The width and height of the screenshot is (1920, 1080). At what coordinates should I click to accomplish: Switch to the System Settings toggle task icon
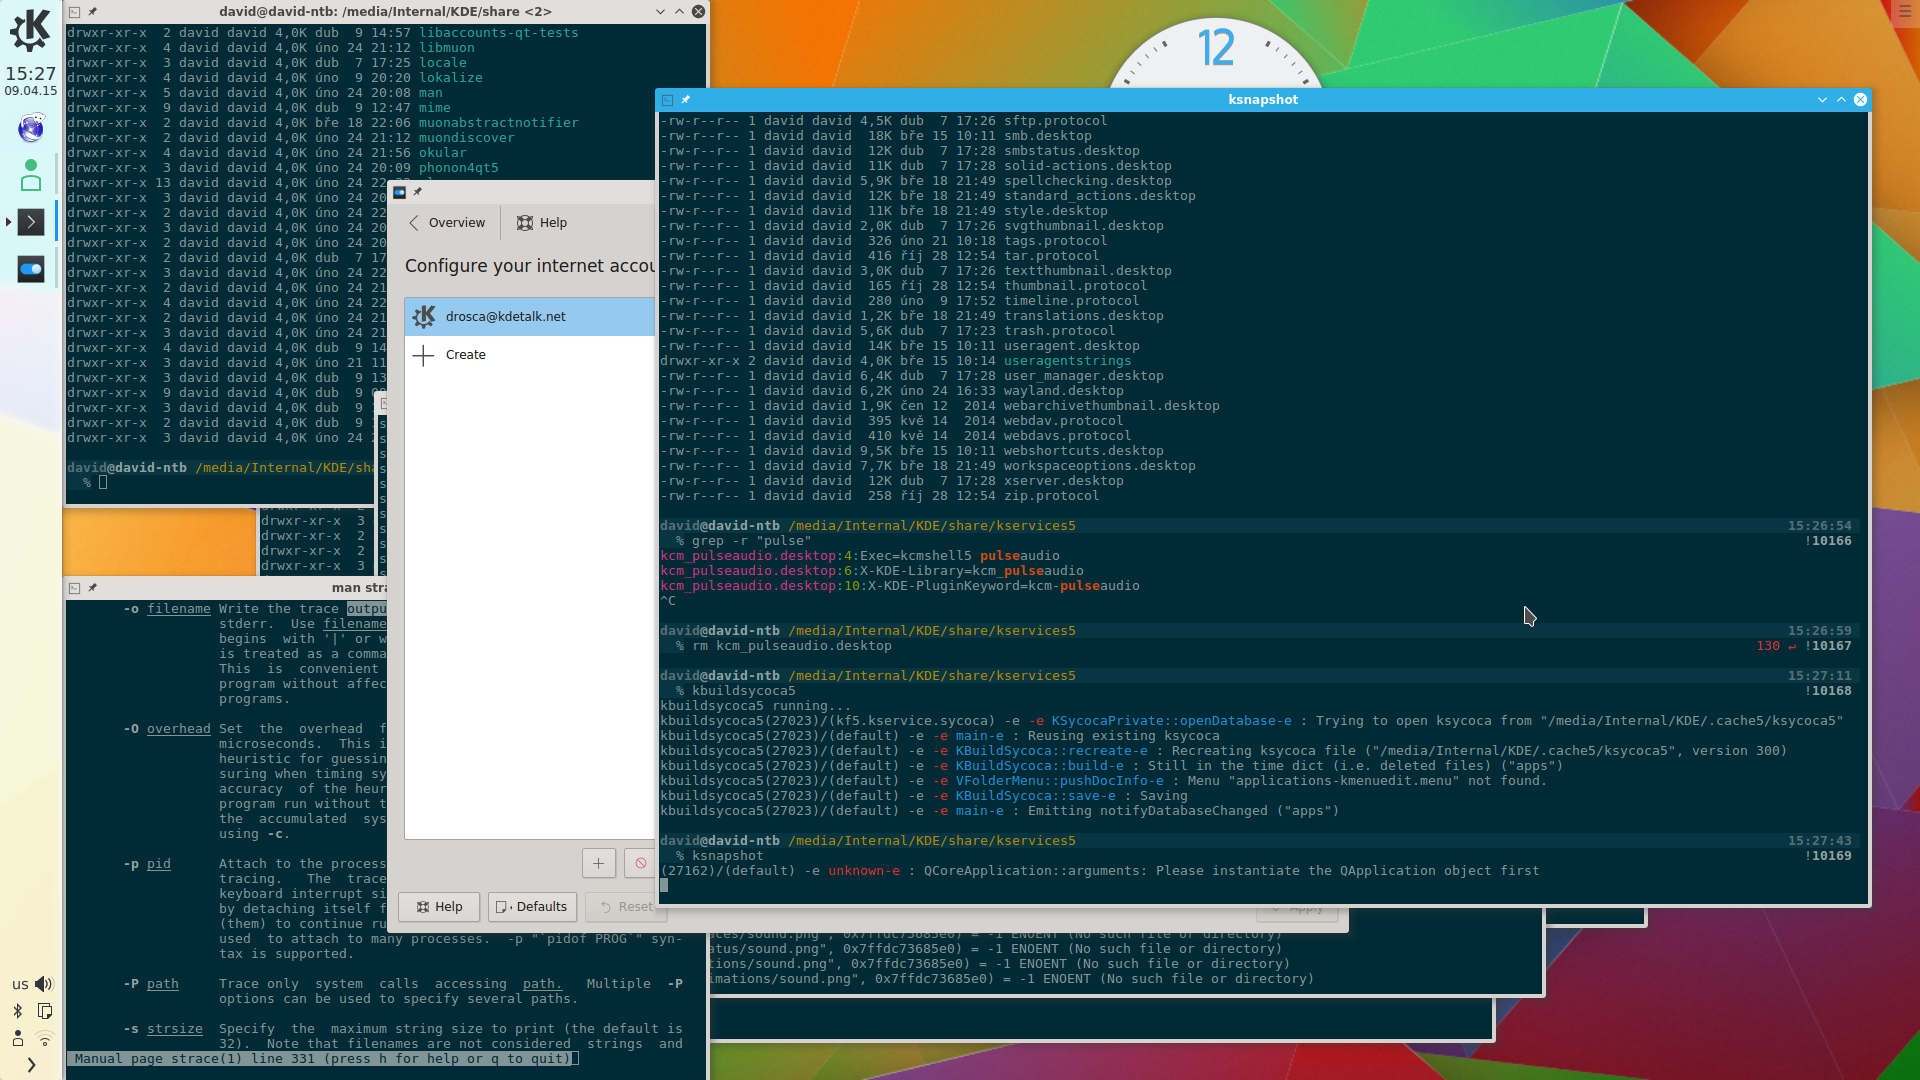pyautogui.click(x=31, y=269)
